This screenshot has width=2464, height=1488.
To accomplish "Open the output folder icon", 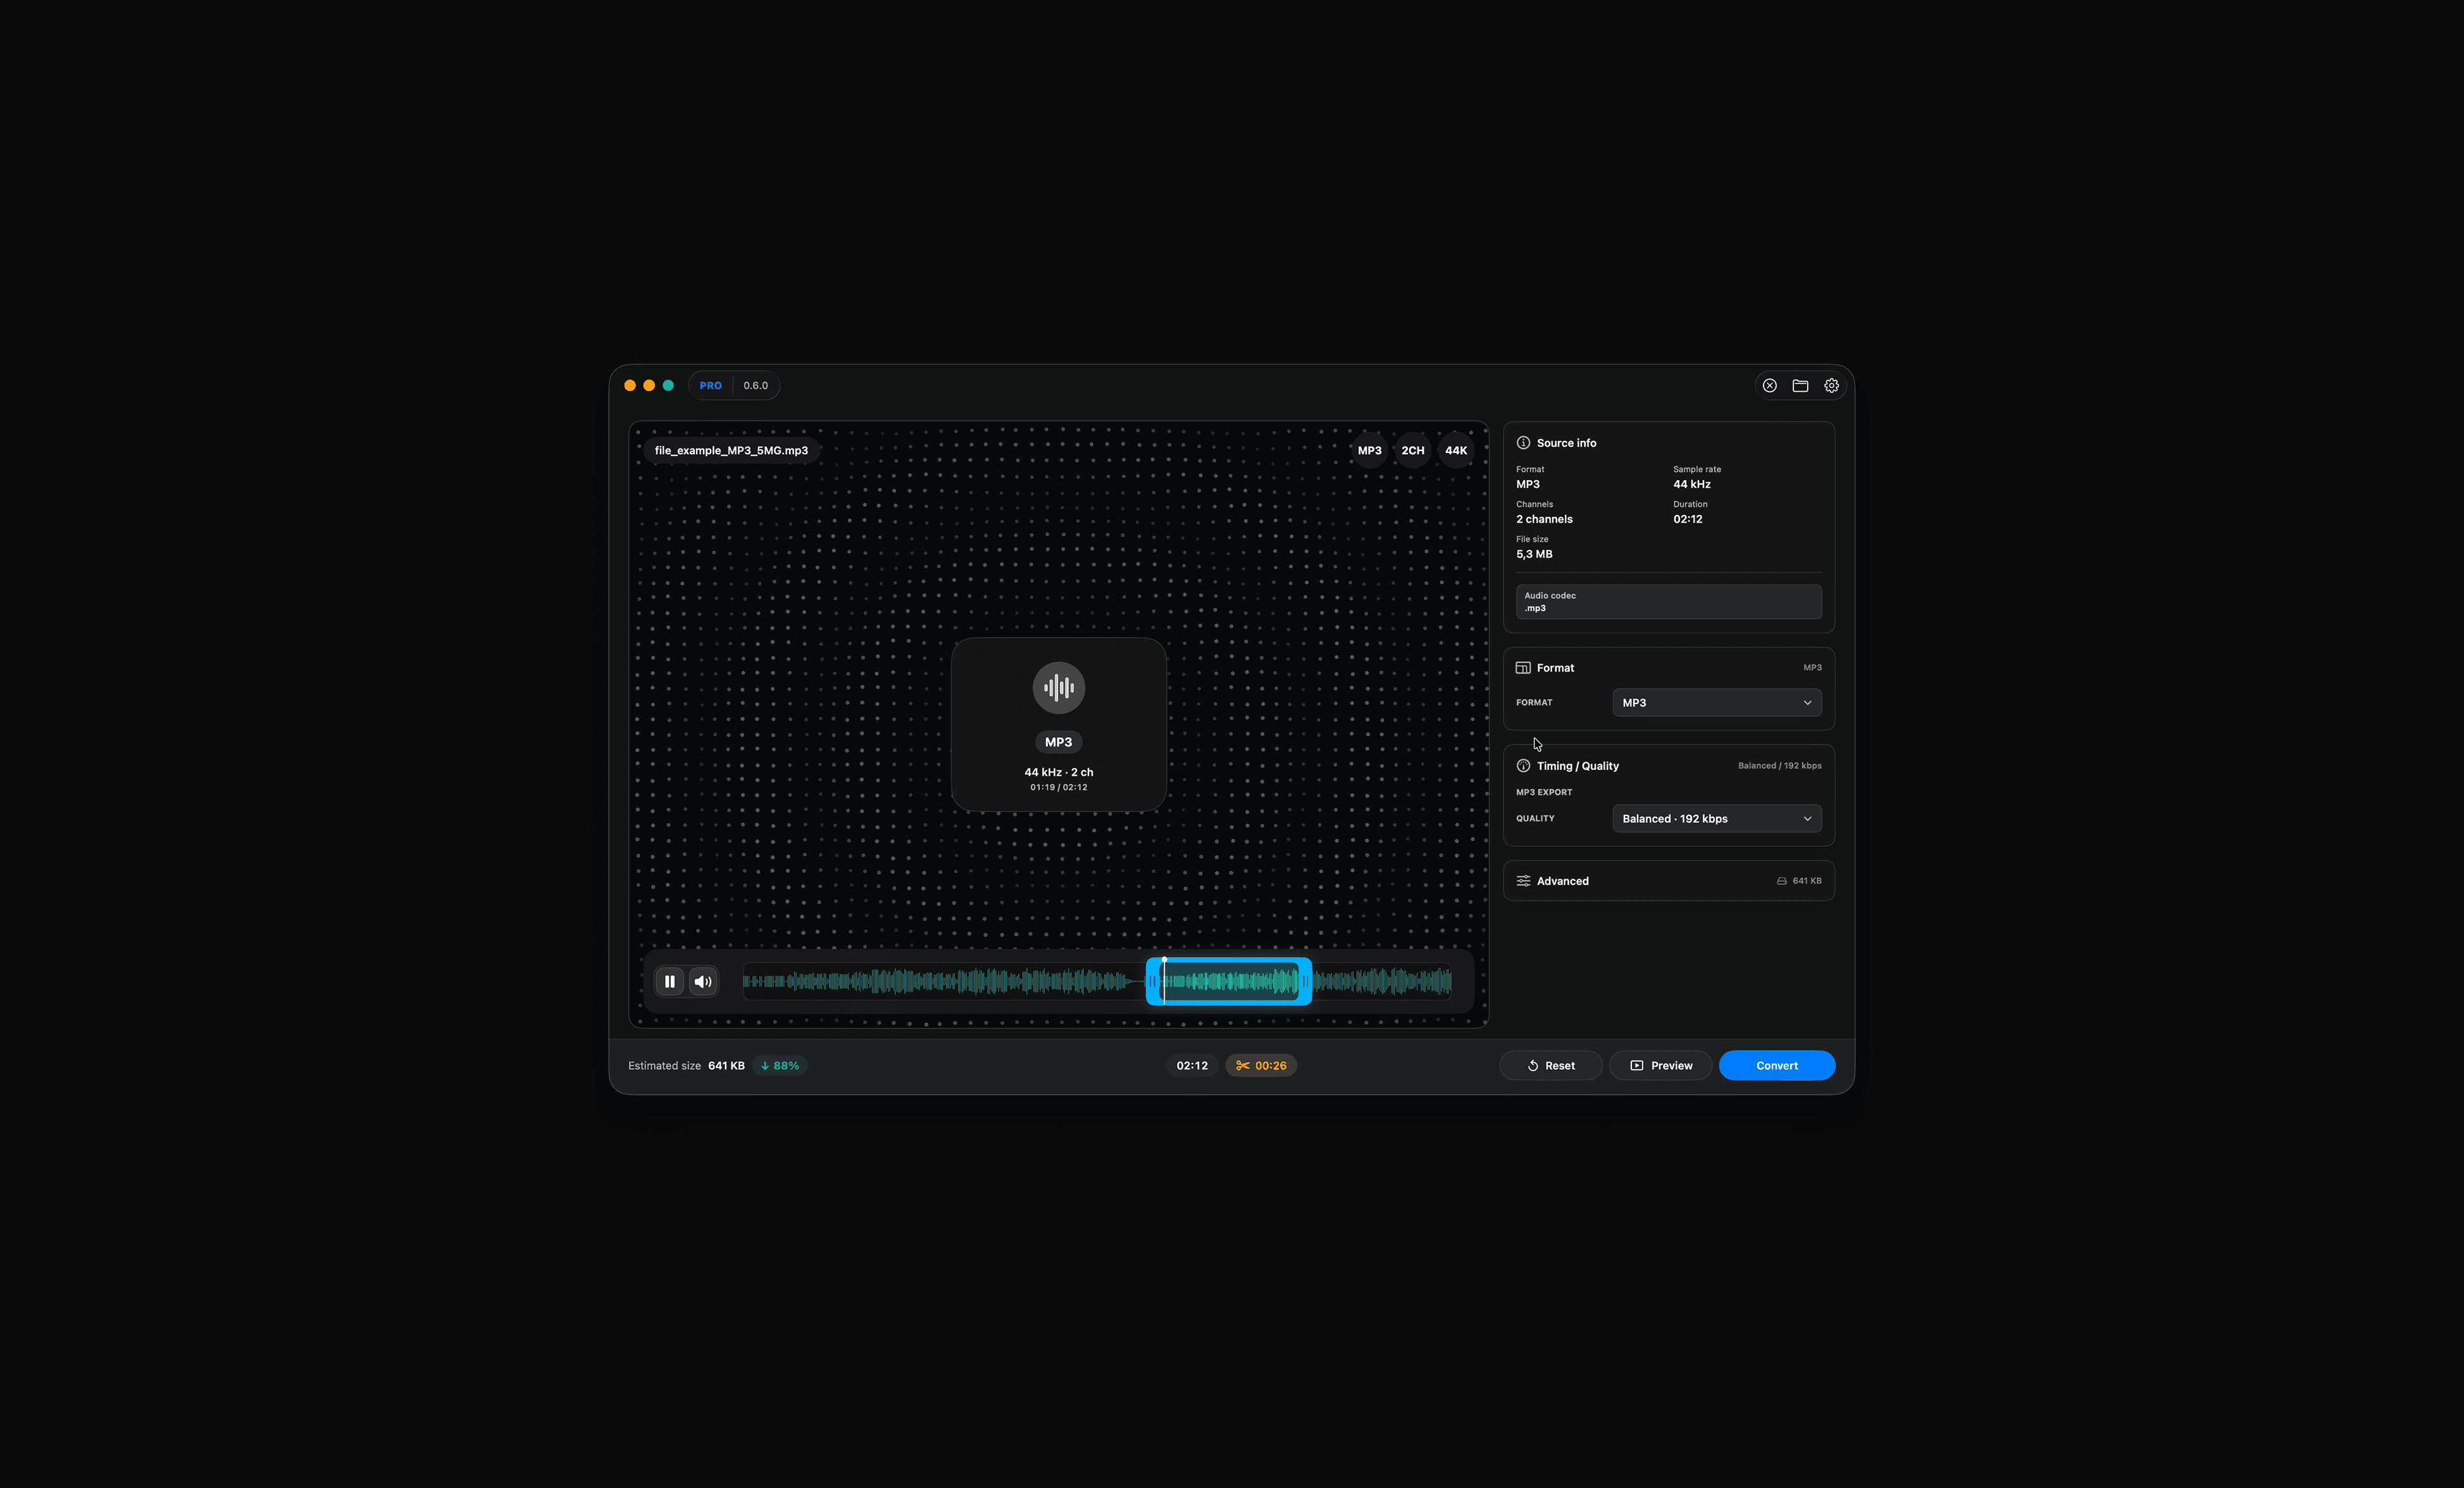I will click(x=1800, y=385).
